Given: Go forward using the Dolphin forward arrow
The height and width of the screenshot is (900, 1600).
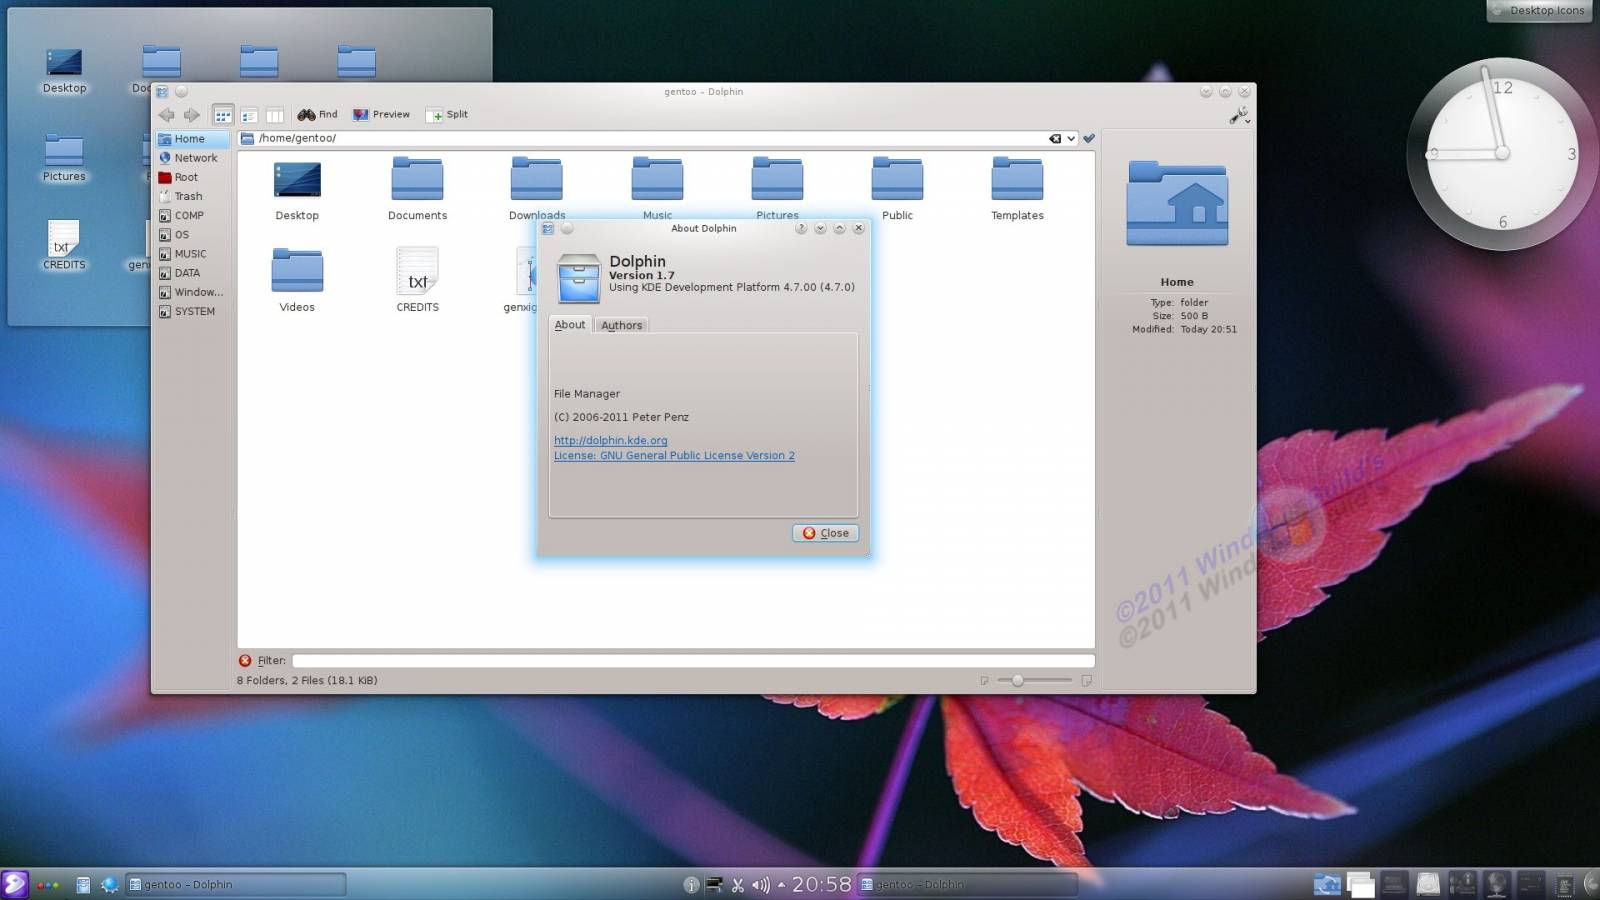Looking at the screenshot, I should point(192,115).
